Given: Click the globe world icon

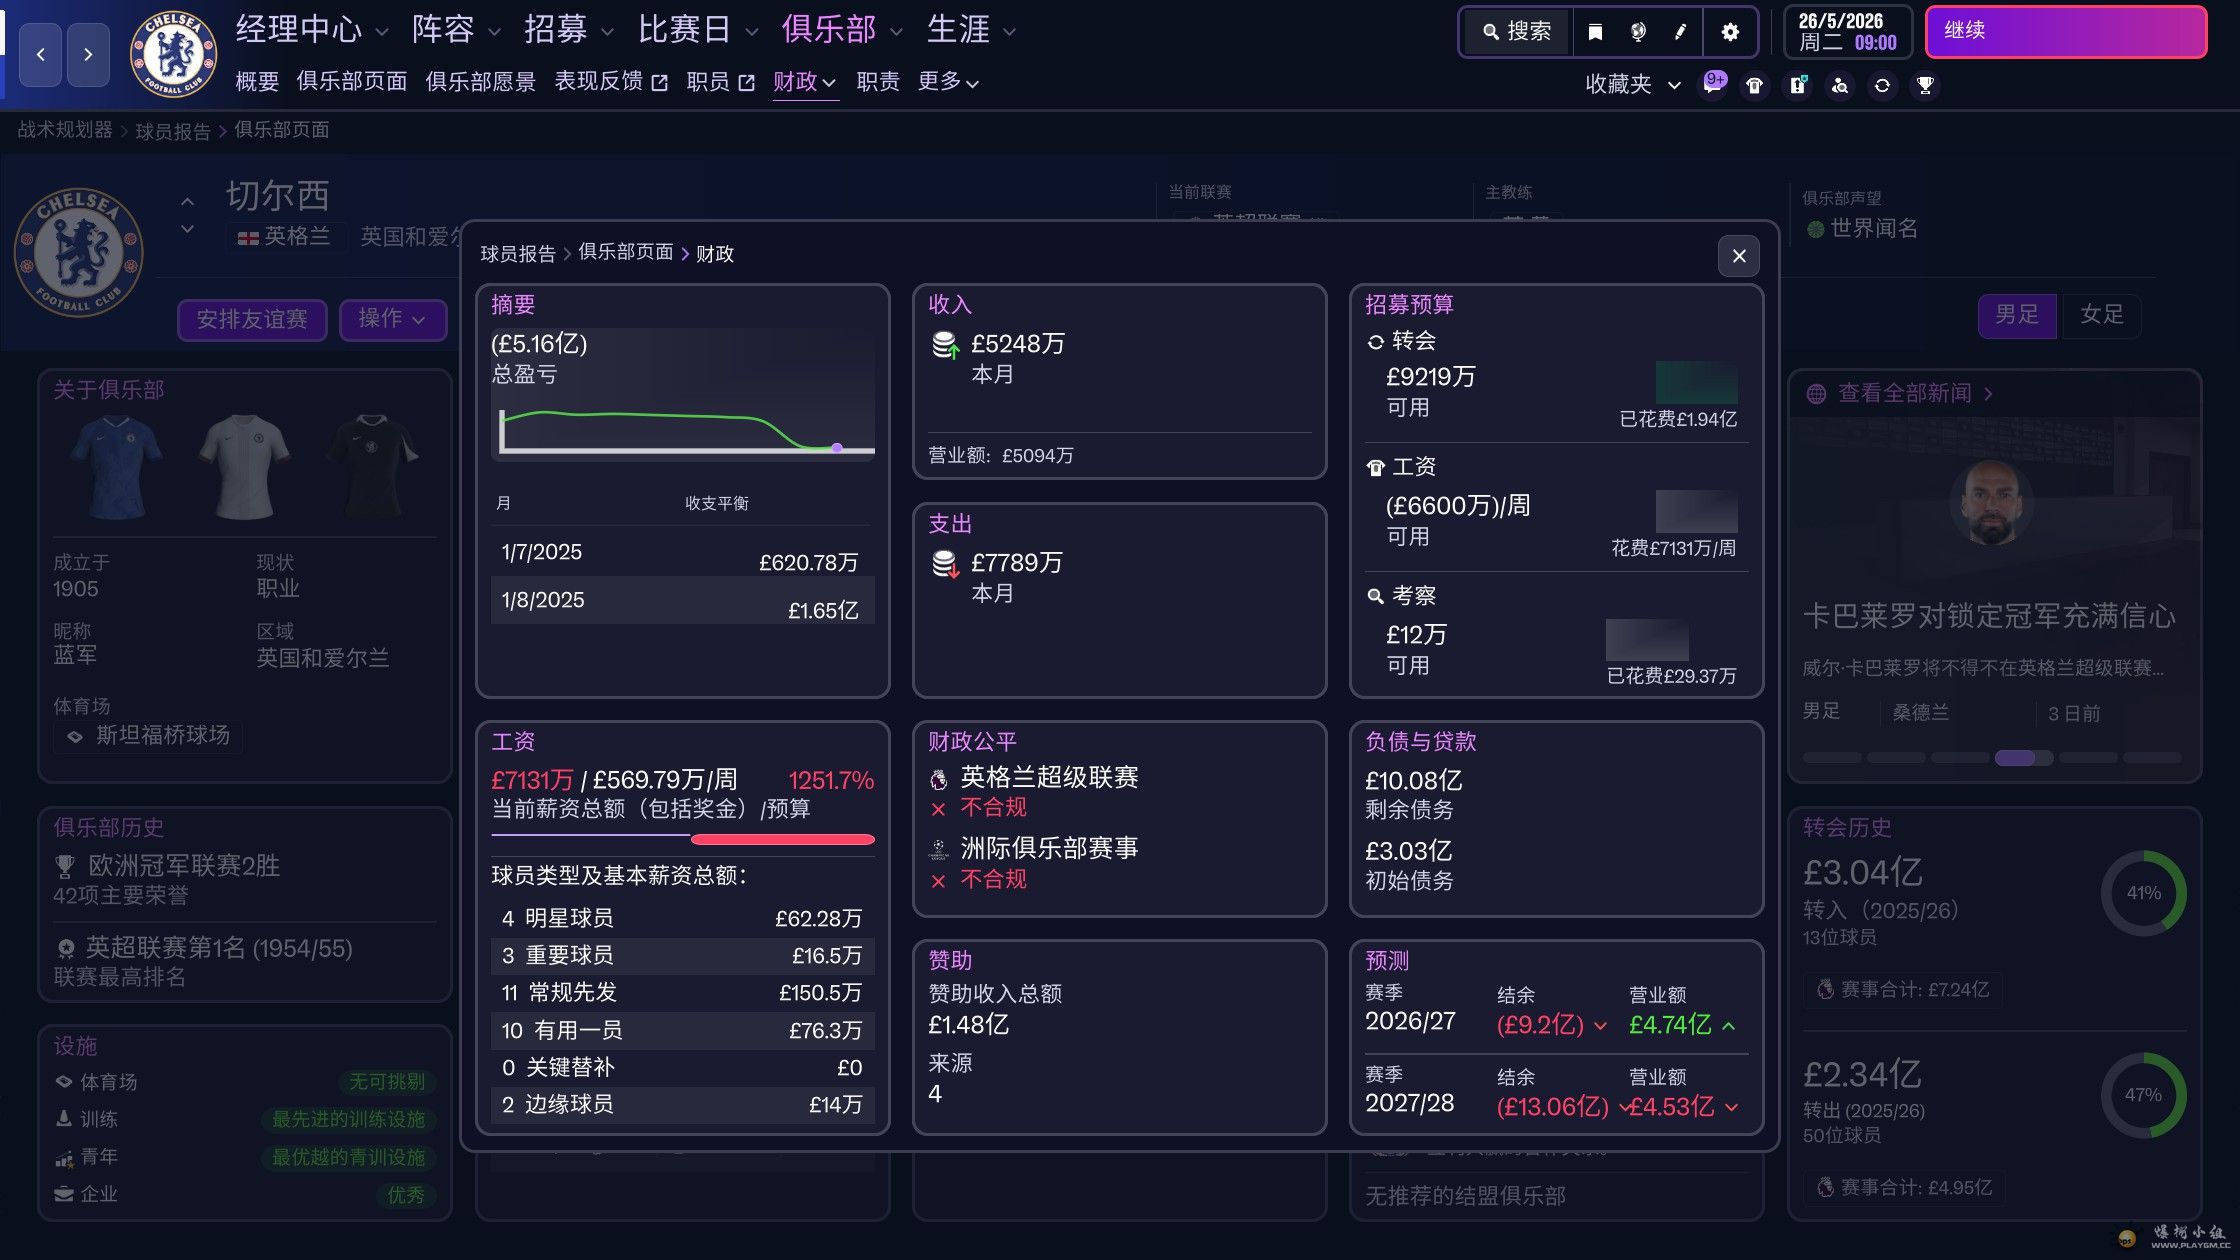Looking at the screenshot, I should coord(1638,32).
